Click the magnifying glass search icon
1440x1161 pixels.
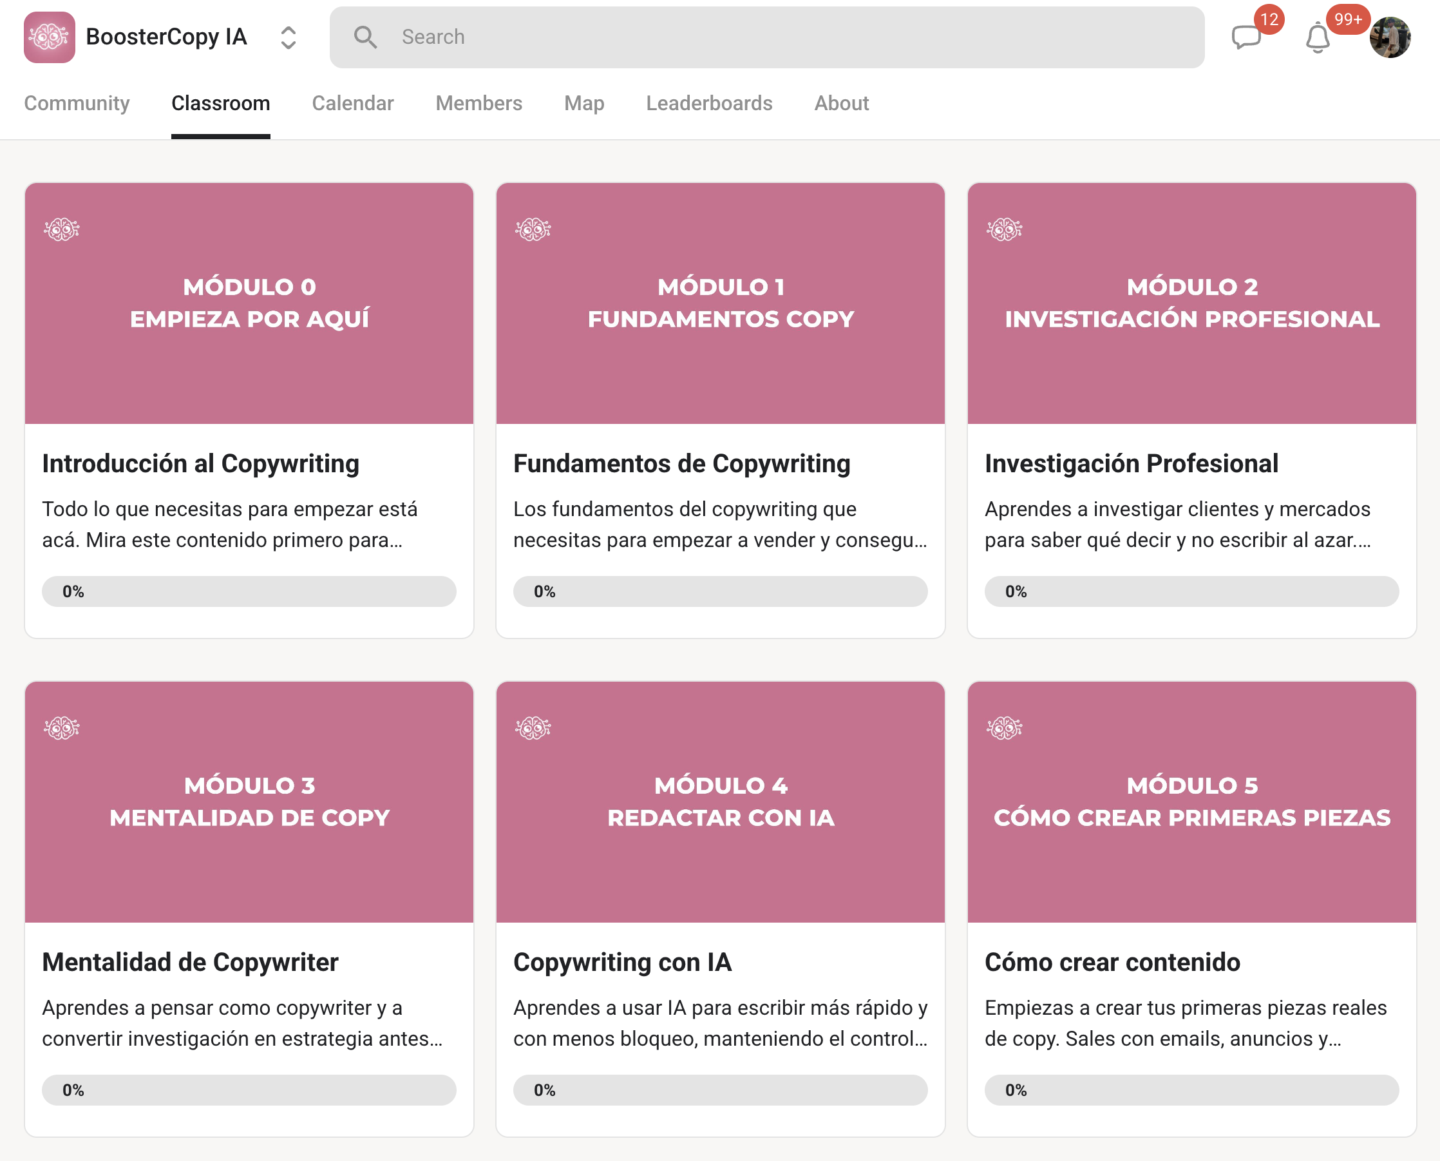click(x=365, y=37)
